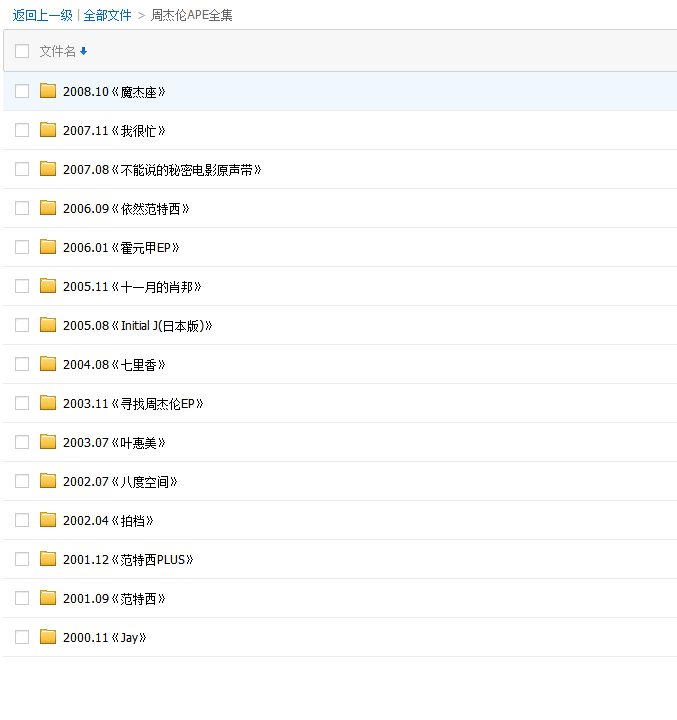Check the box for 2000.11《Jay》
This screenshot has height=720, width=677.
(22, 637)
